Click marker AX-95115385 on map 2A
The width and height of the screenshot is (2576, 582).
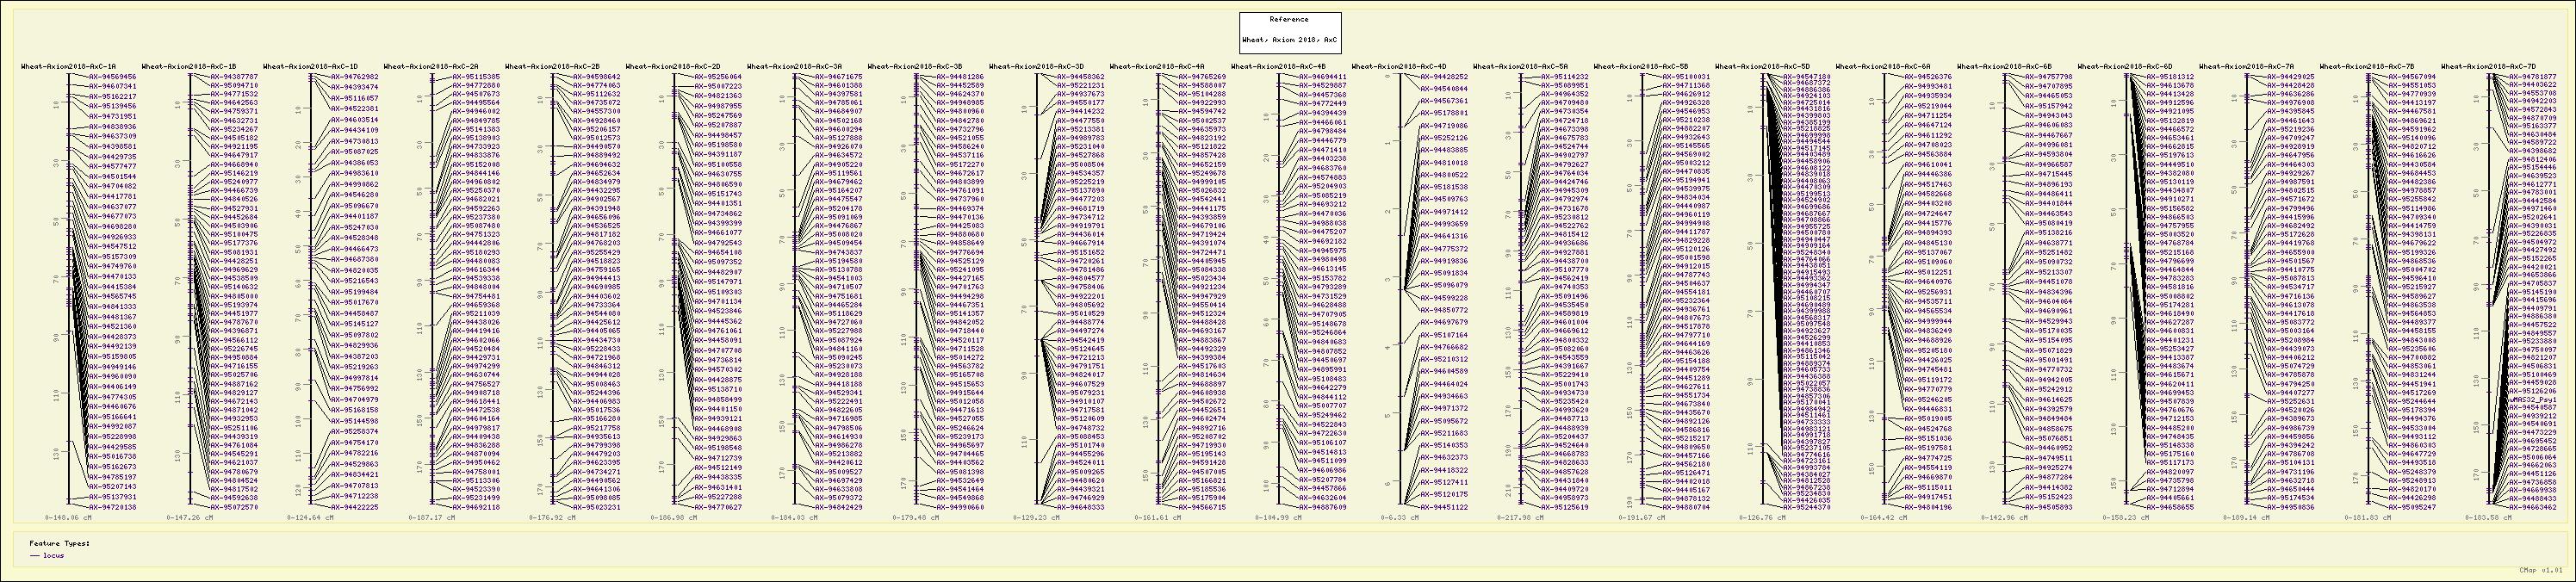pyautogui.click(x=475, y=76)
